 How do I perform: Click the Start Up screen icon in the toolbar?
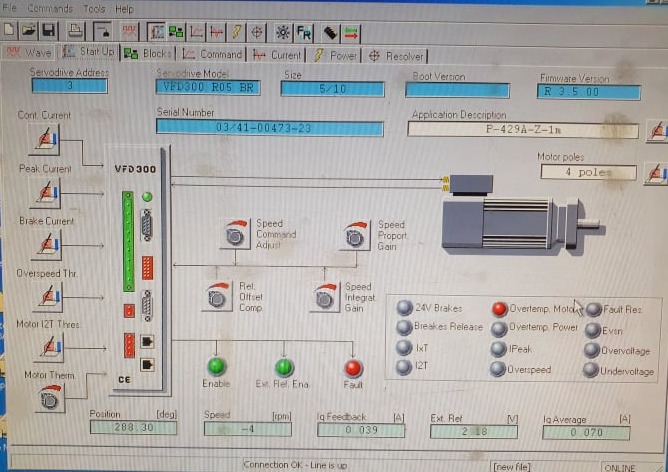pos(156,32)
